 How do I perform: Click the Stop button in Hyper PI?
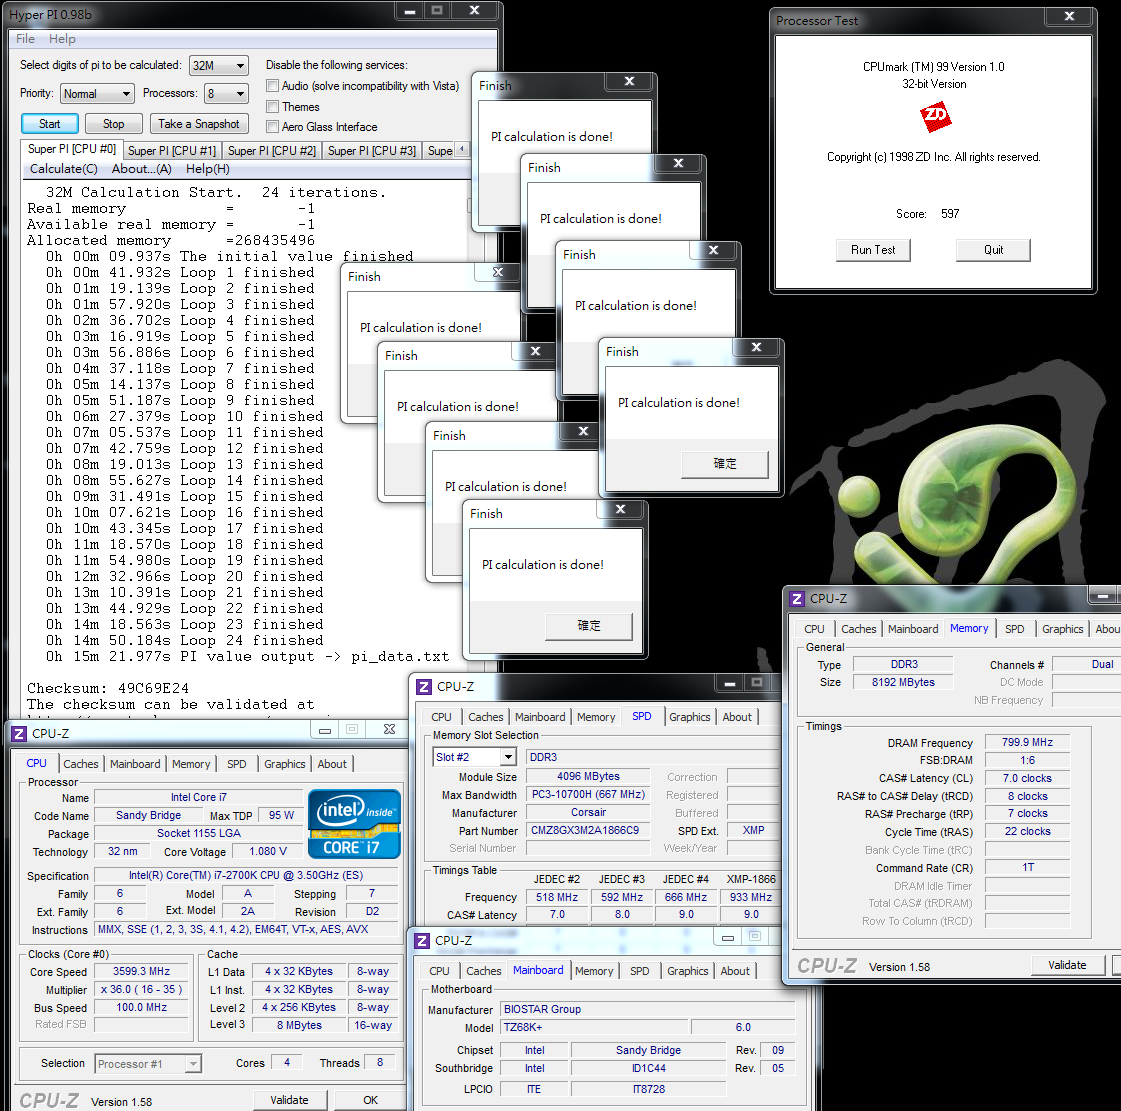point(114,124)
